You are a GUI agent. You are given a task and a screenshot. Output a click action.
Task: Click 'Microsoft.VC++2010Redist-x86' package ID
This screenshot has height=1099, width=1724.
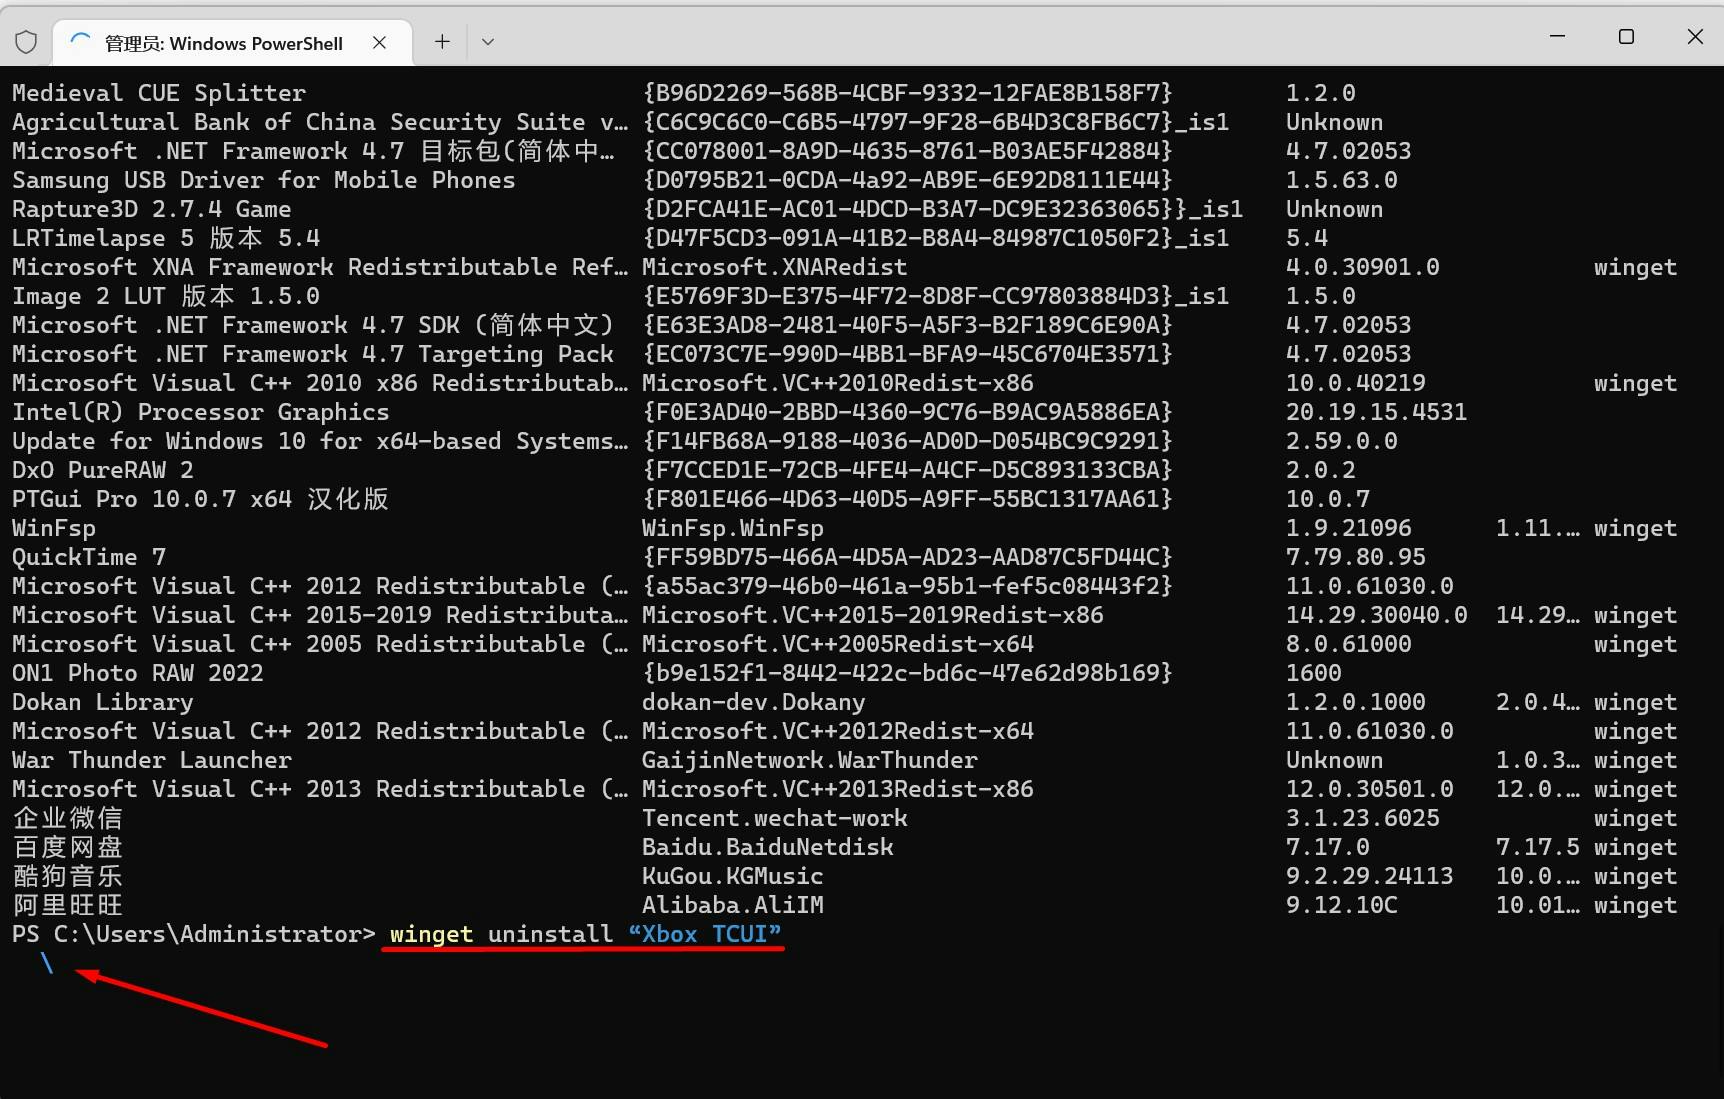838,383
